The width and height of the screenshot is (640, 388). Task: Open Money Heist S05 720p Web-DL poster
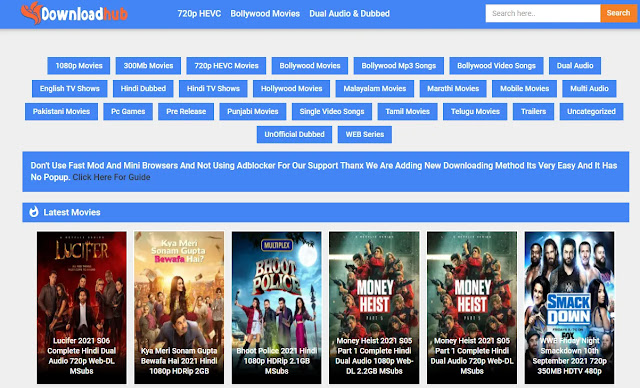pyautogui.click(x=472, y=308)
